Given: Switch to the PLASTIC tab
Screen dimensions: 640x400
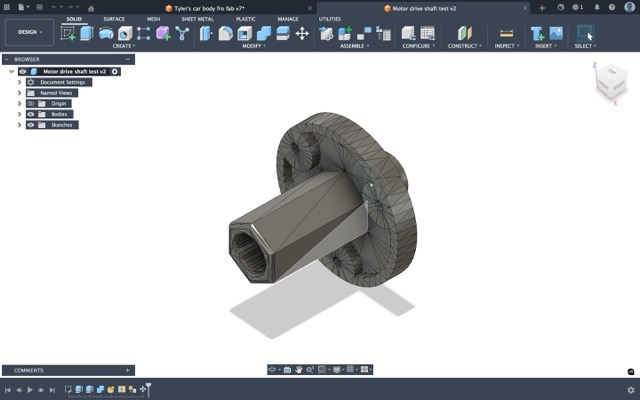Looking at the screenshot, I should pyautogui.click(x=246, y=19).
